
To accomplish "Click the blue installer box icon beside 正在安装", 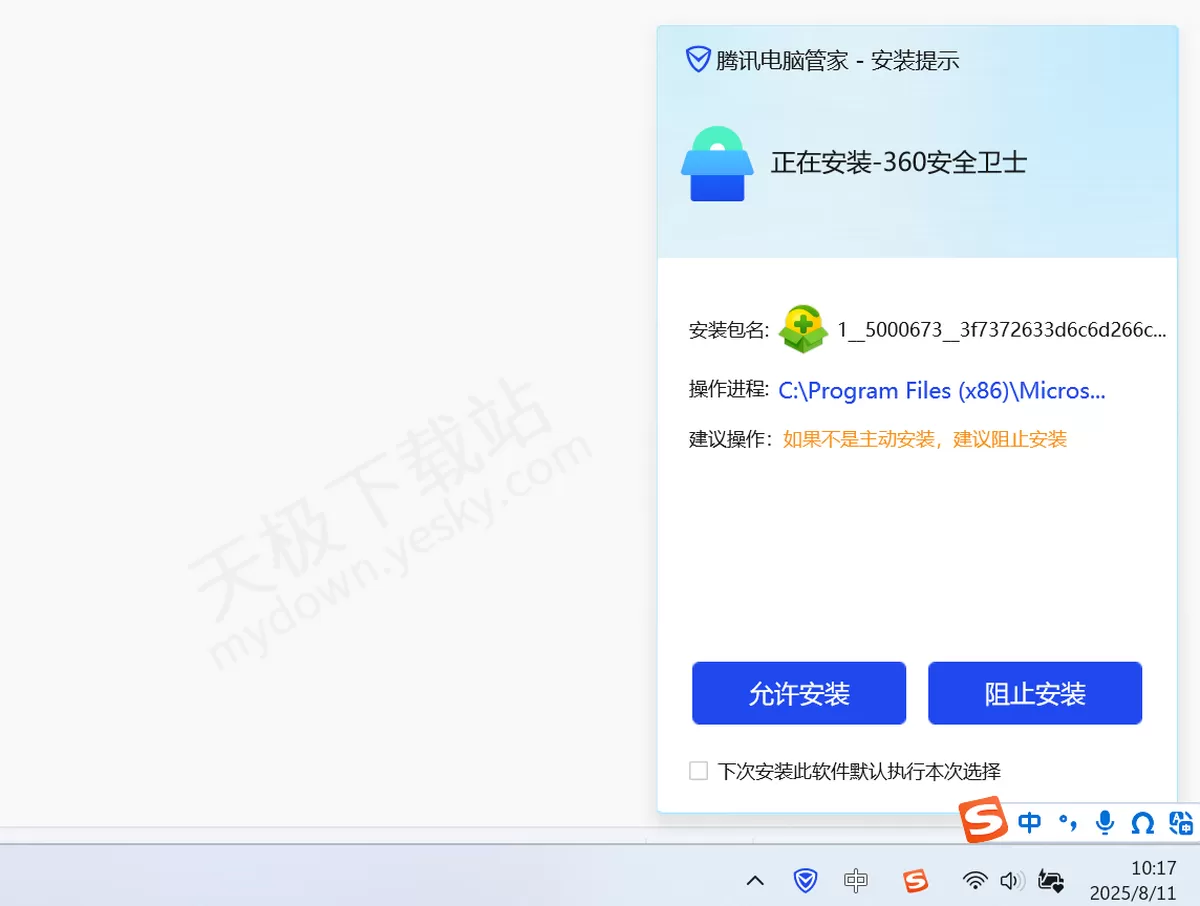I will (717, 164).
